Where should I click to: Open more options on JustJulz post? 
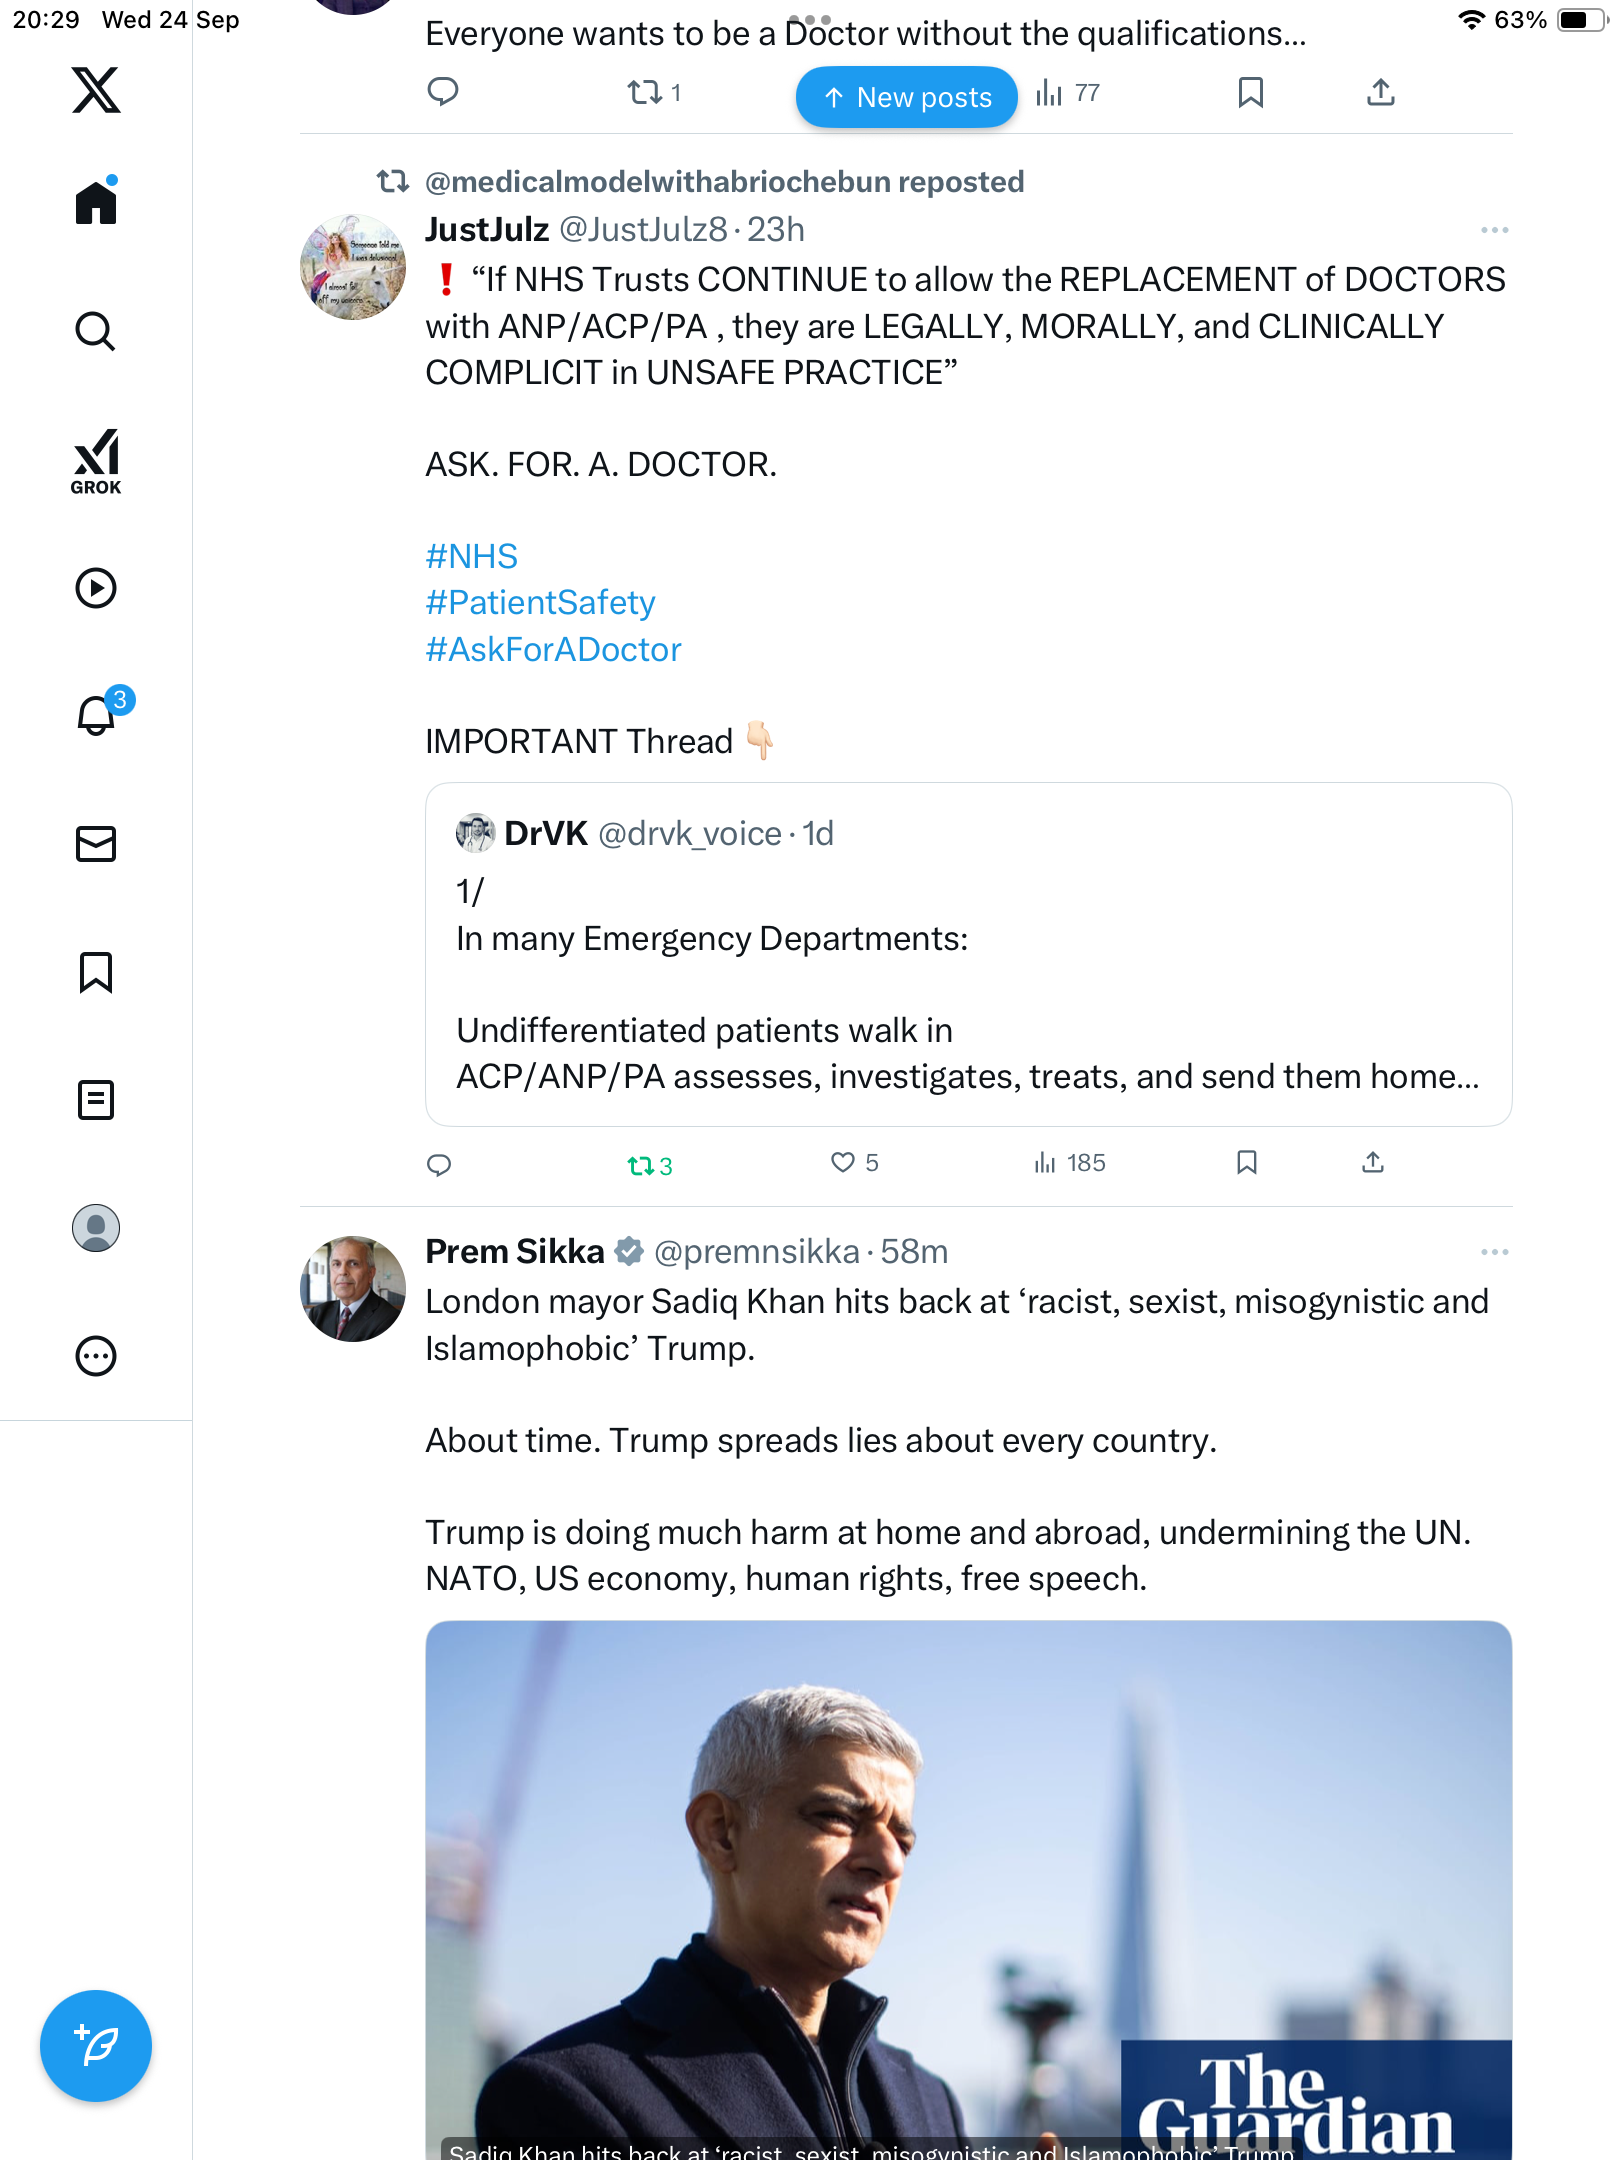pos(1494,230)
